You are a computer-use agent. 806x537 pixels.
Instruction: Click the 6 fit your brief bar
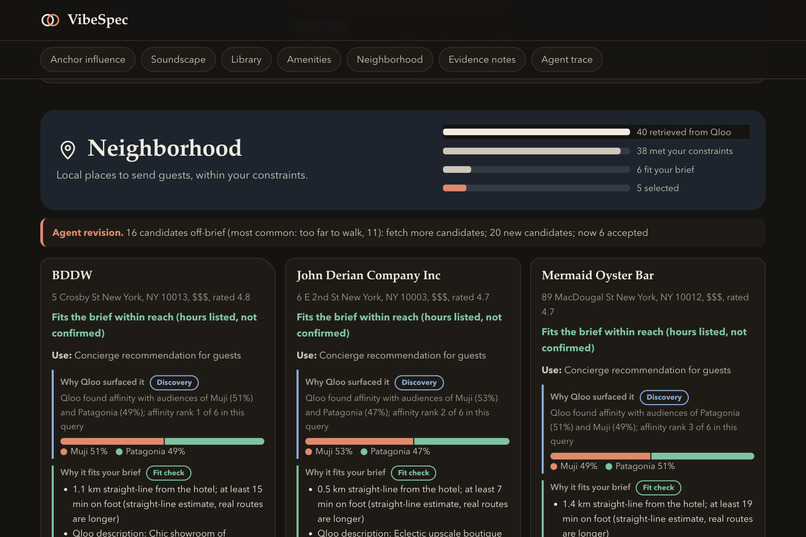[x=536, y=170]
